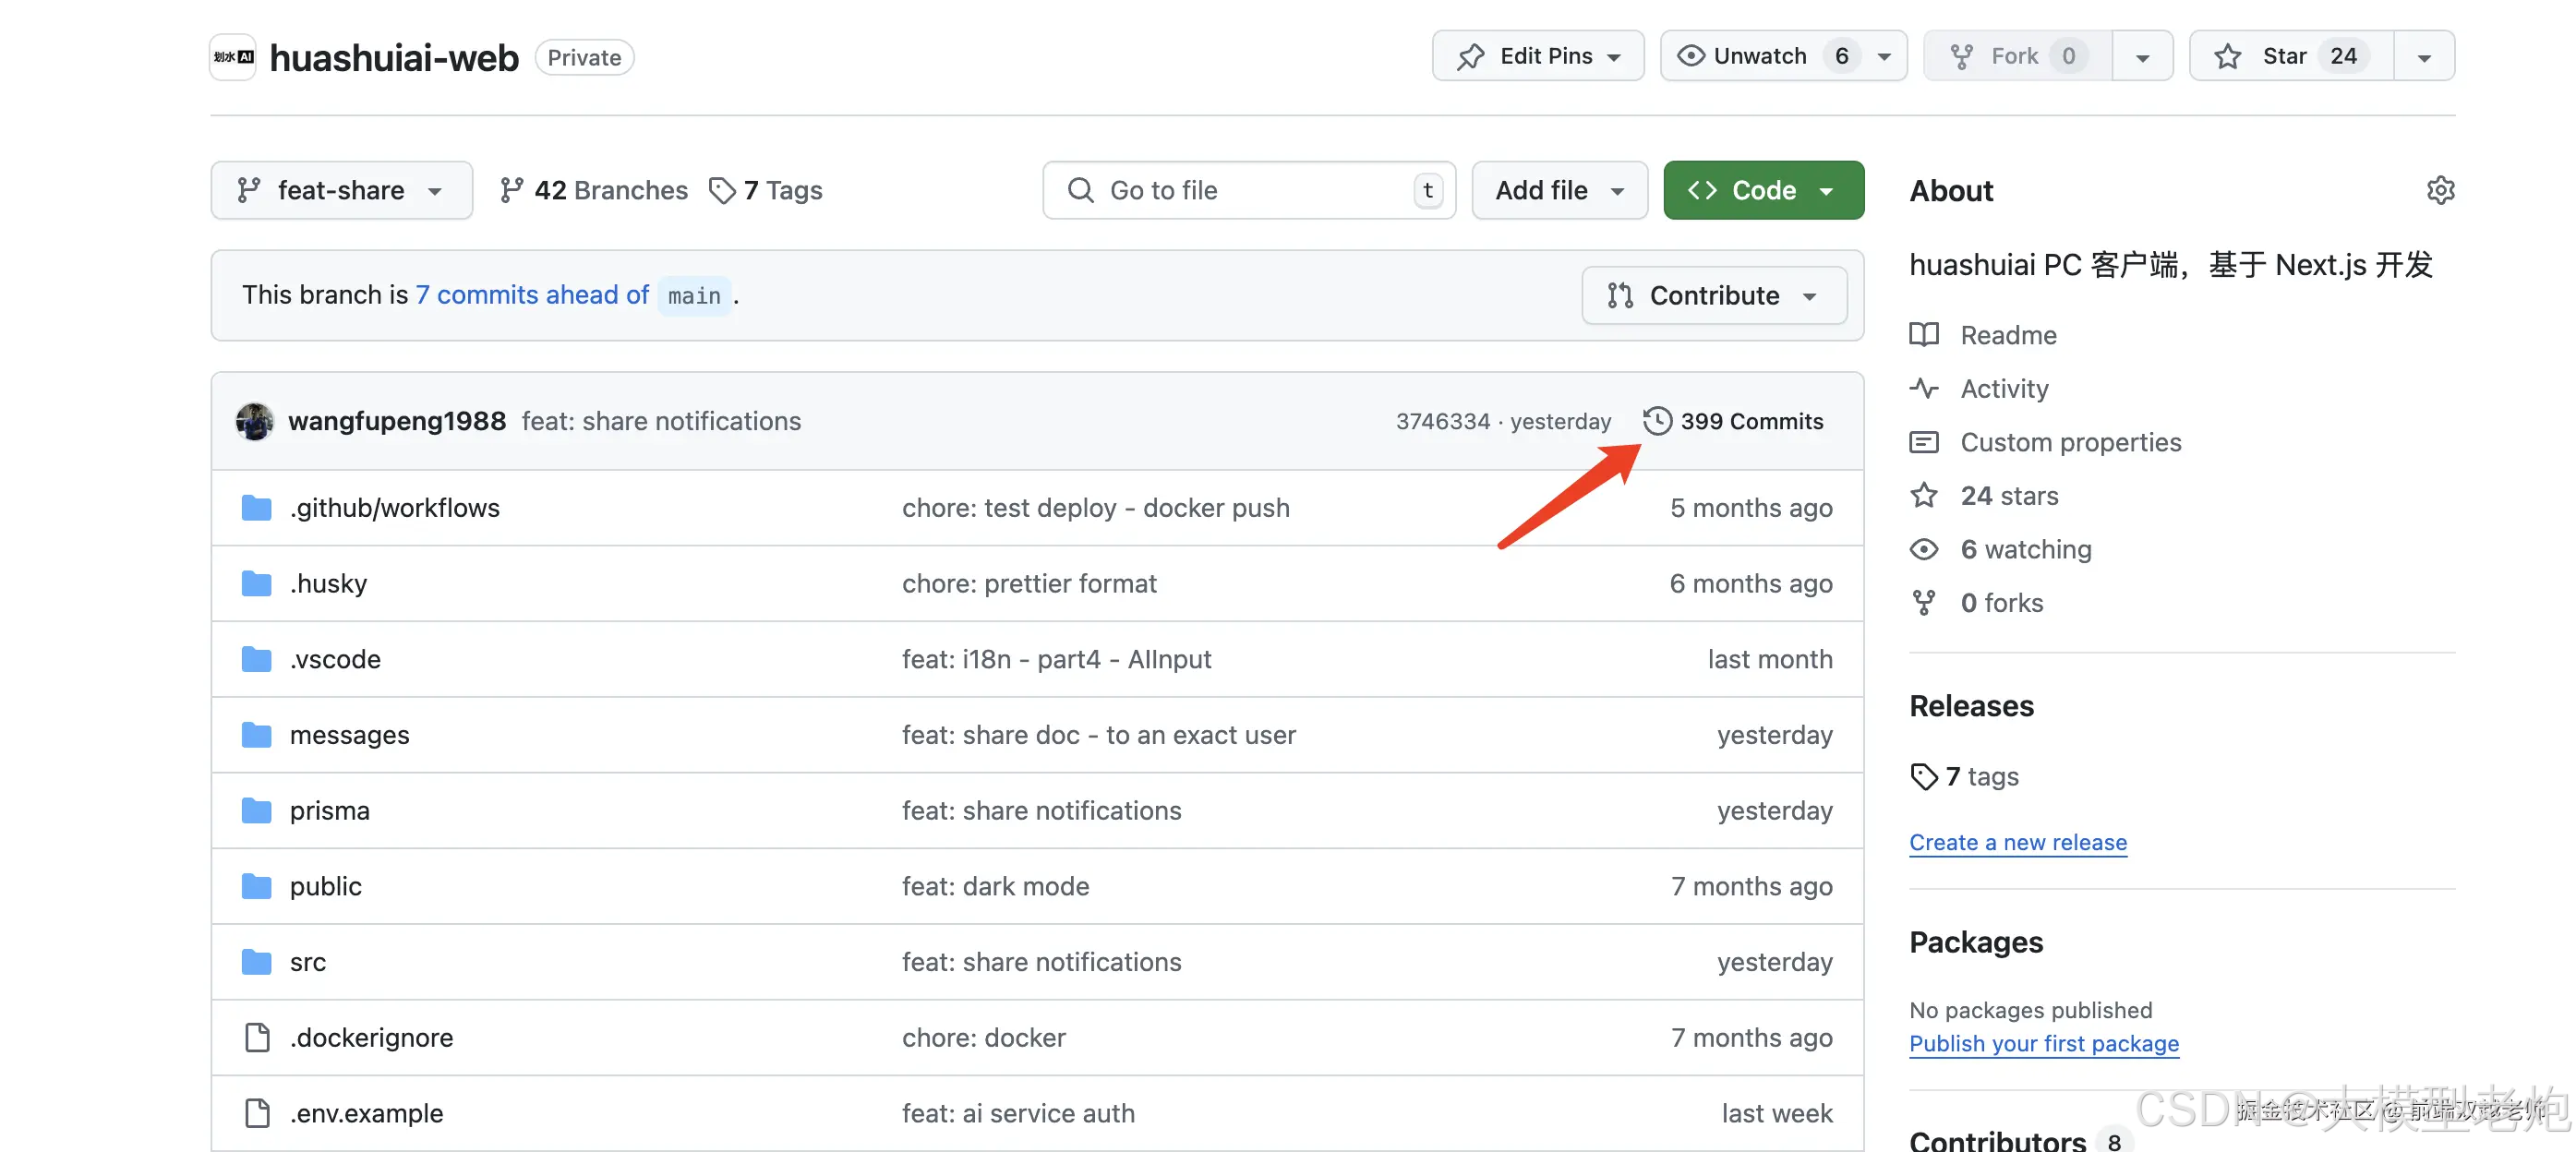
Task: Click the fork icon showing 0 forks
Action: click(1923, 602)
